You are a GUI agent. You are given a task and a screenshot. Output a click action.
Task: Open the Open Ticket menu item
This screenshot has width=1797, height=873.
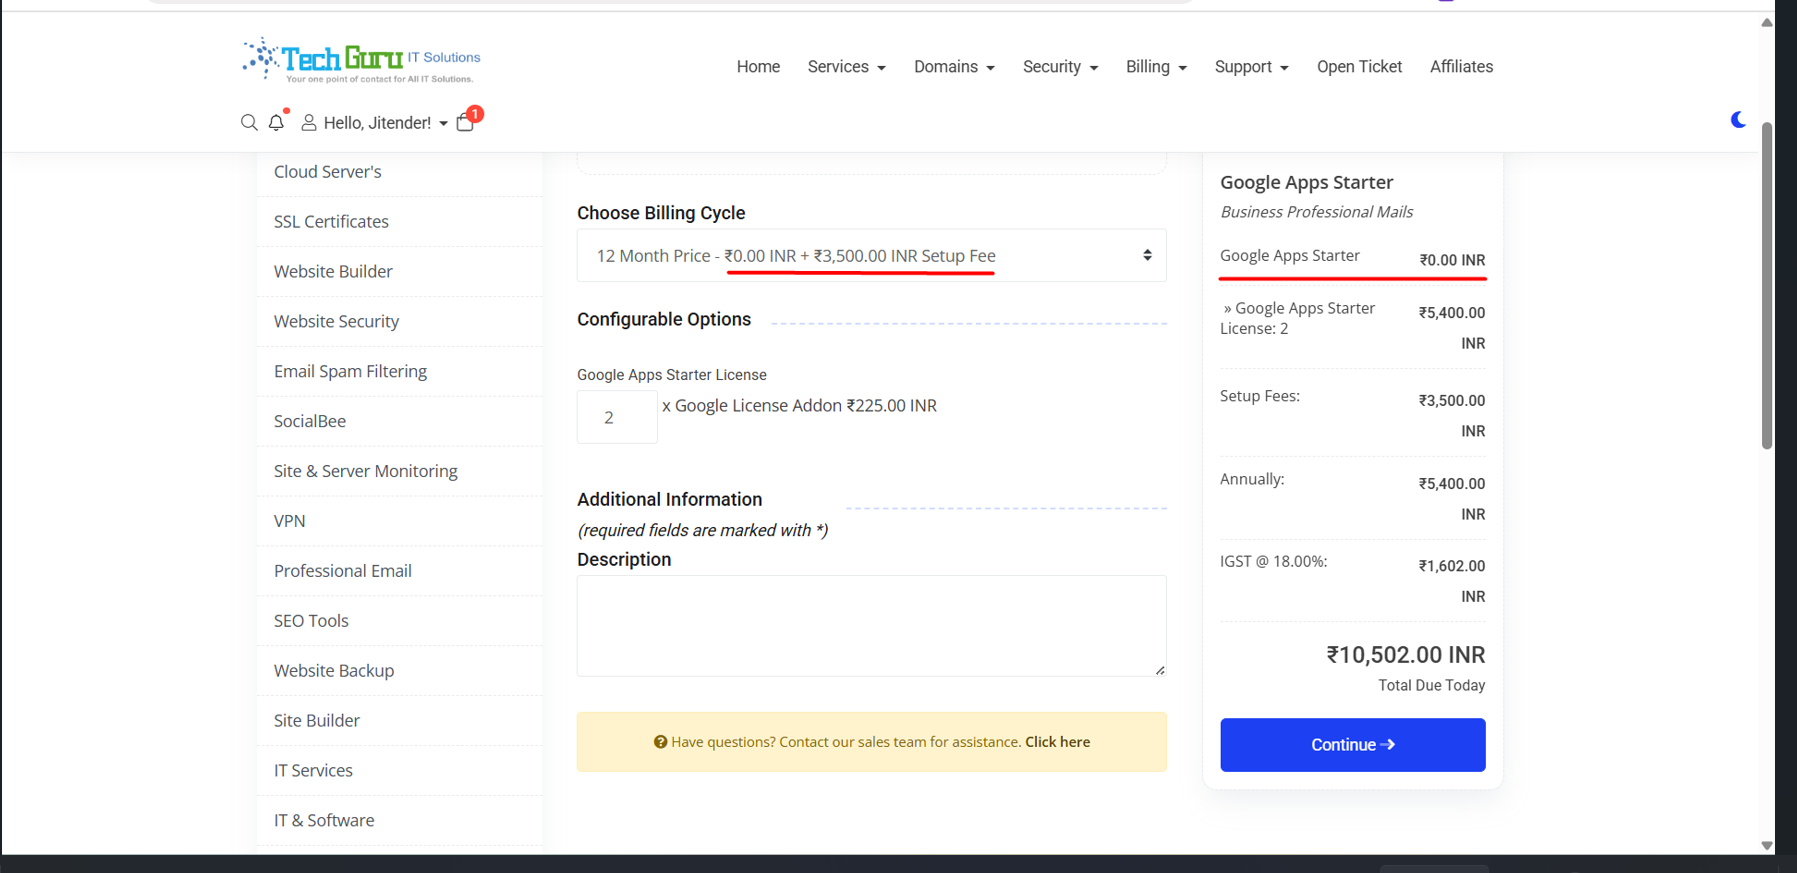point(1359,67)
